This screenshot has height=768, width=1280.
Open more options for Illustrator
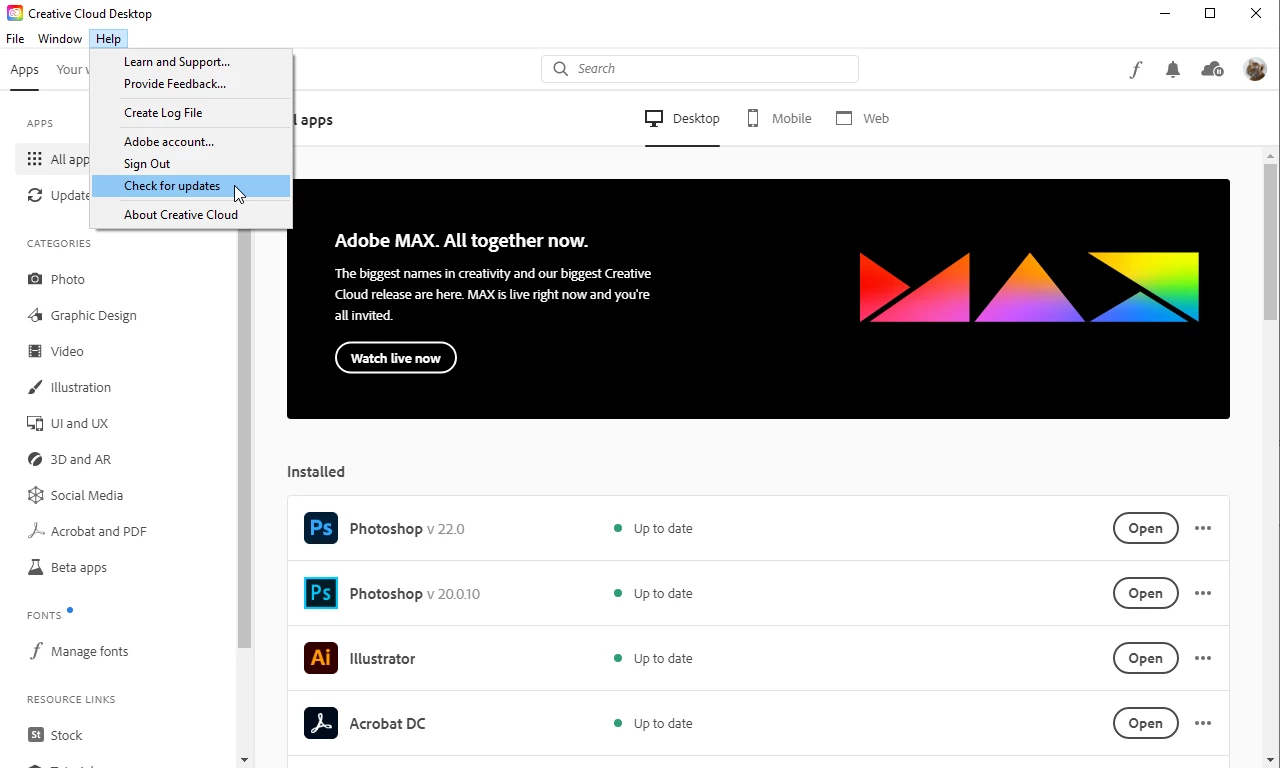(x=1203, y=658)
